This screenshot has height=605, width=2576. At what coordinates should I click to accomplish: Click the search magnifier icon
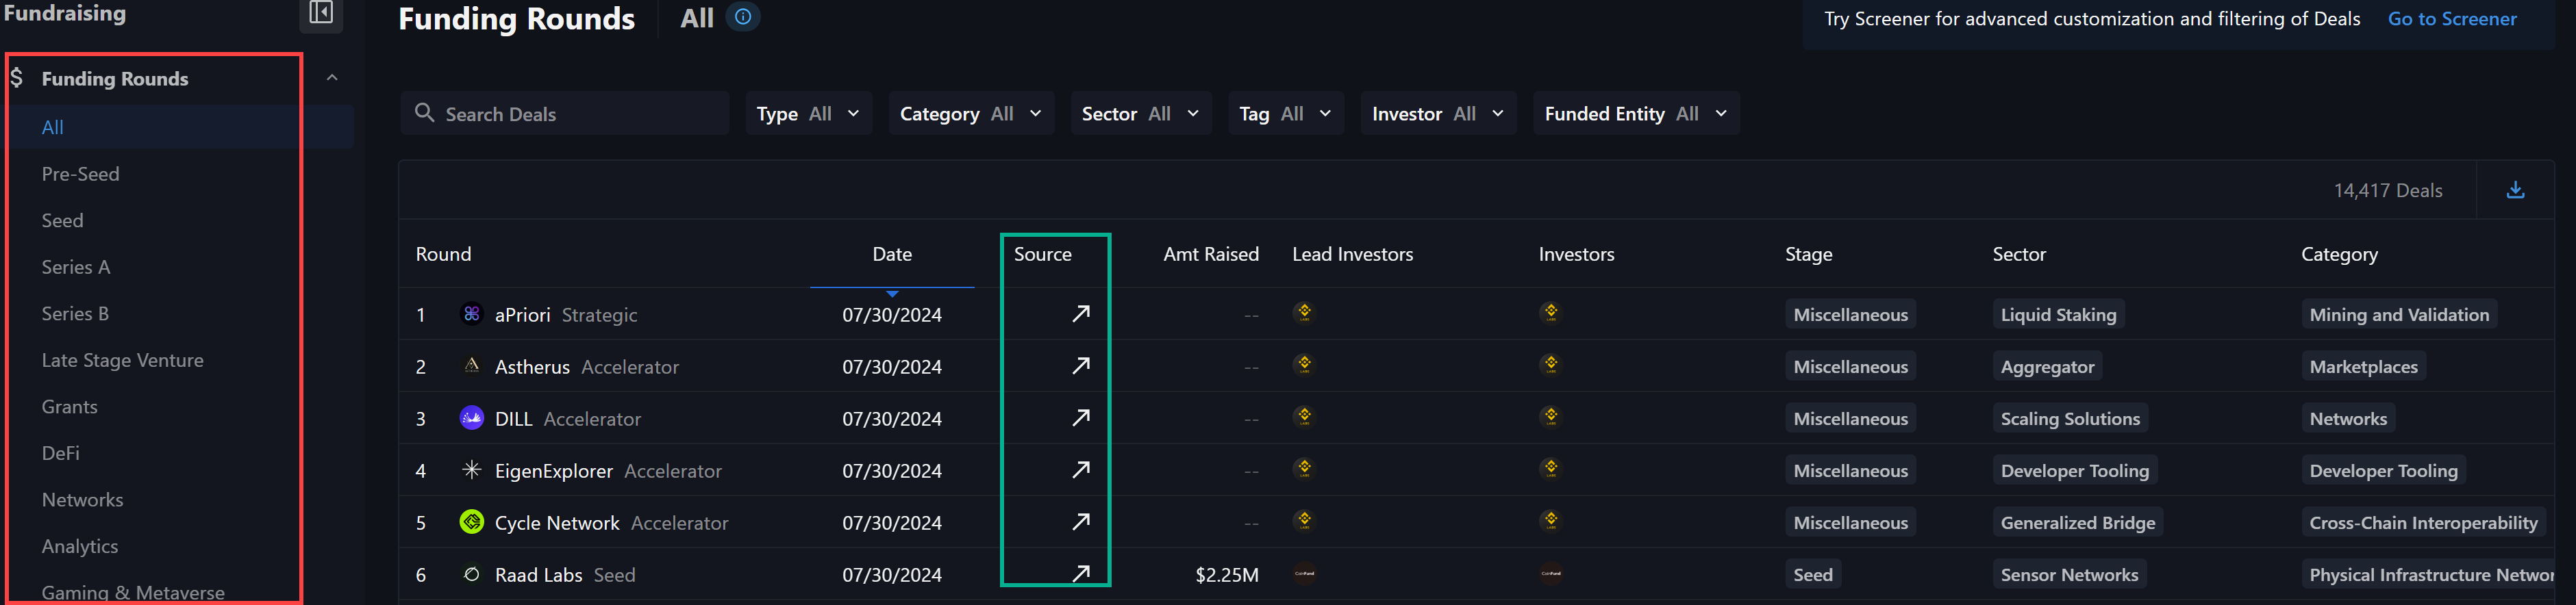tap(425, 113)
